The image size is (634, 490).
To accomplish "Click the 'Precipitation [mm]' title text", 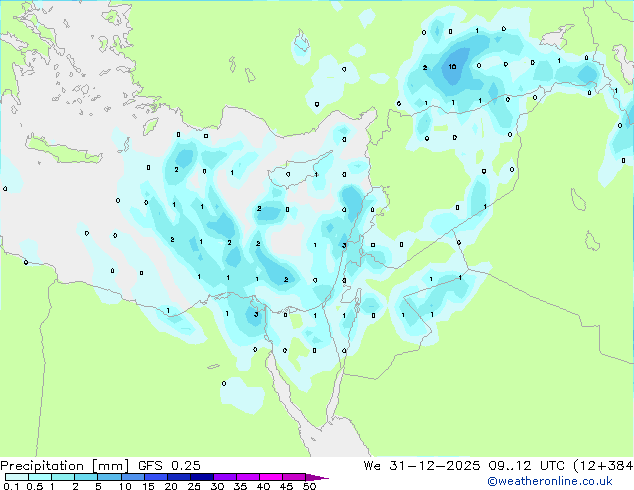I will click(x=65, y=466).
